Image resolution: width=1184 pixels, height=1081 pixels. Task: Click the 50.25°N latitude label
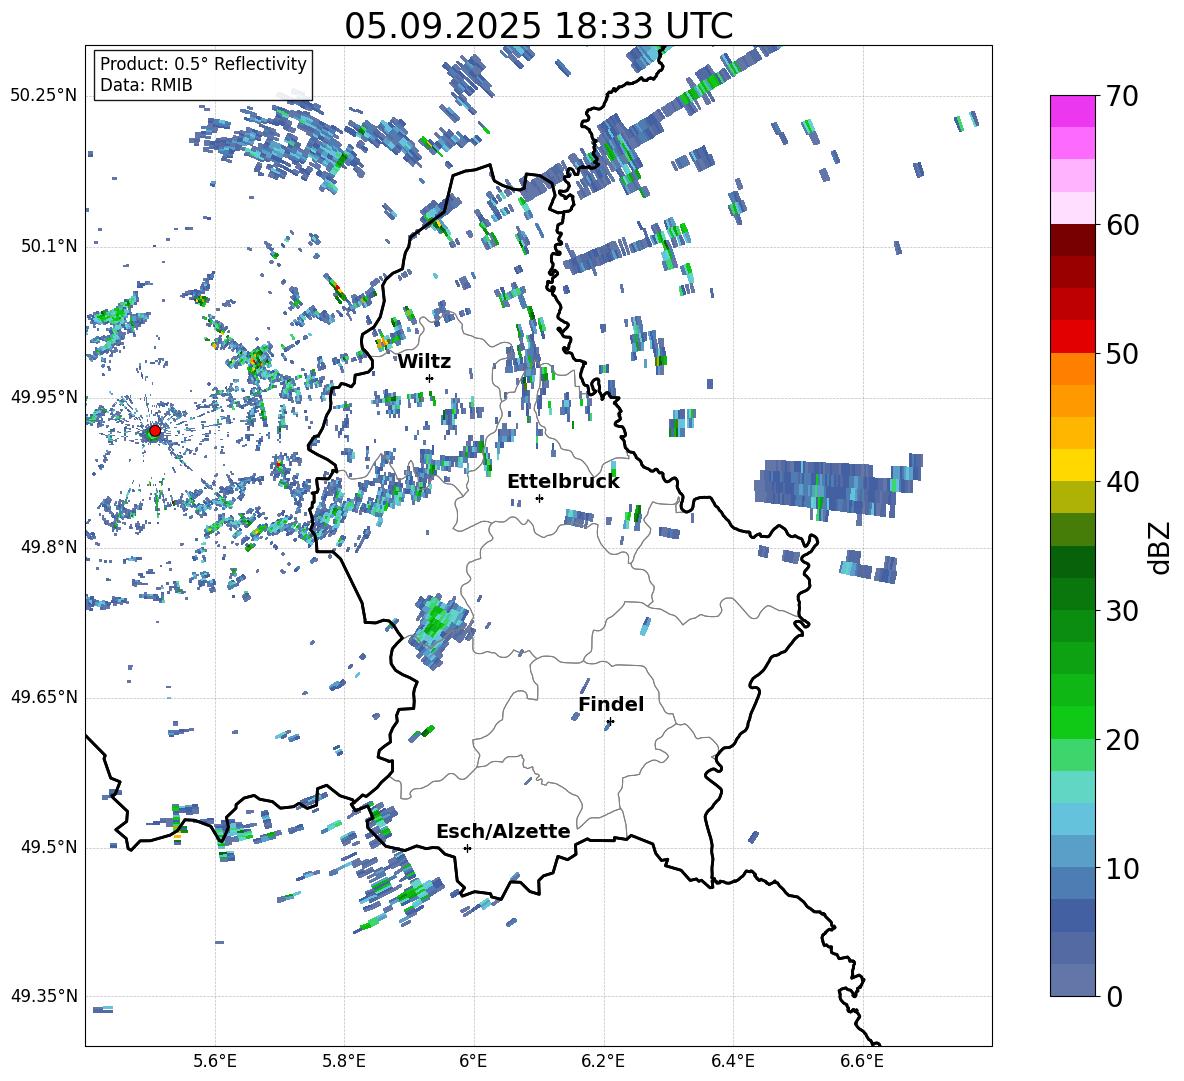[x=44, y=96]
